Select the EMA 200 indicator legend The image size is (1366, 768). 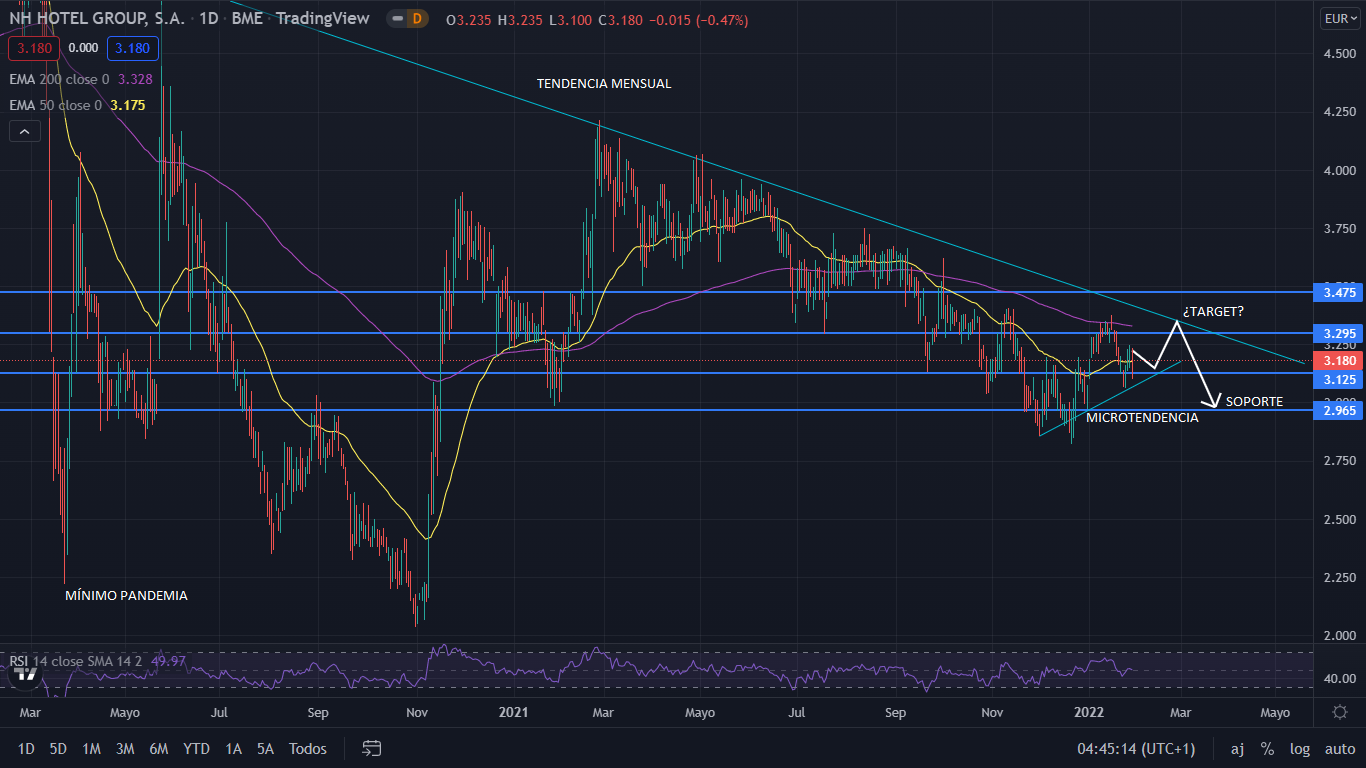click(55, 78)
